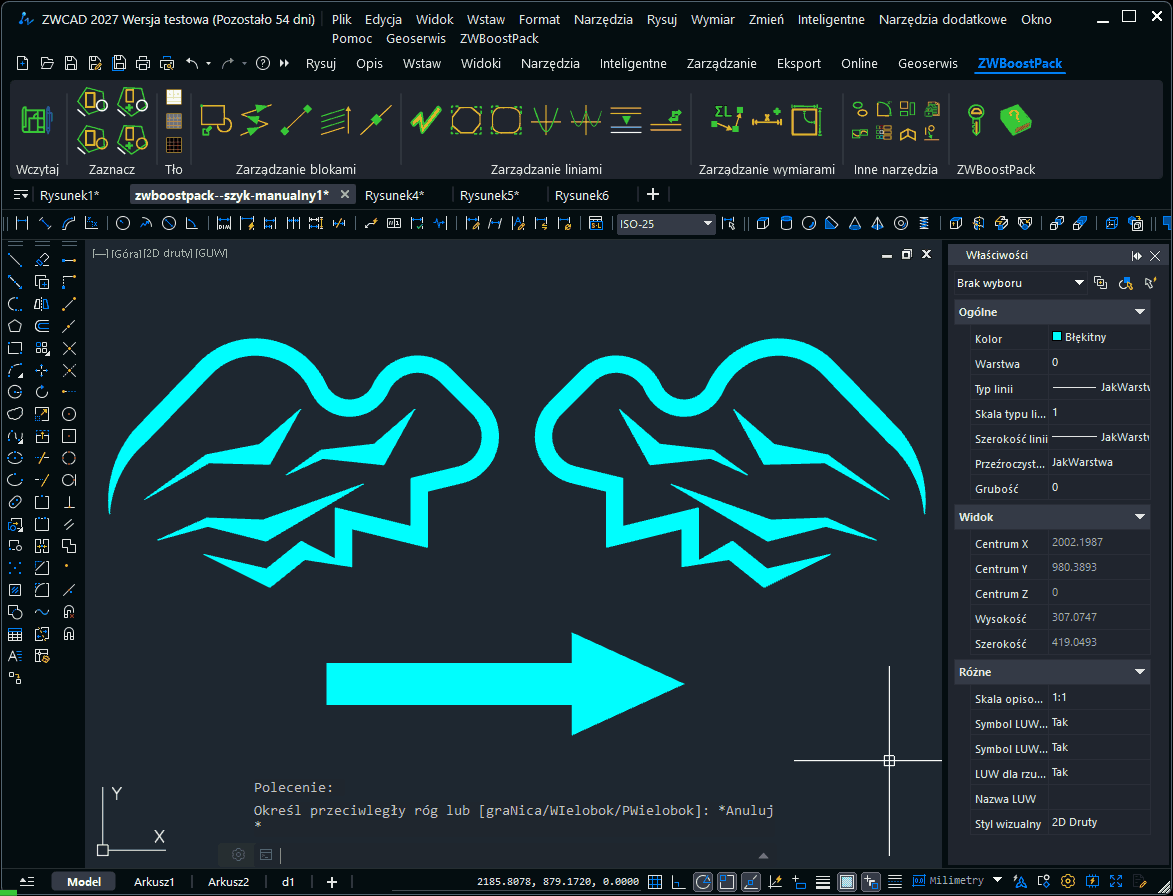1173x896 pixels.
Task: Click the Polygon drawing tool
Action: [15, 326]
